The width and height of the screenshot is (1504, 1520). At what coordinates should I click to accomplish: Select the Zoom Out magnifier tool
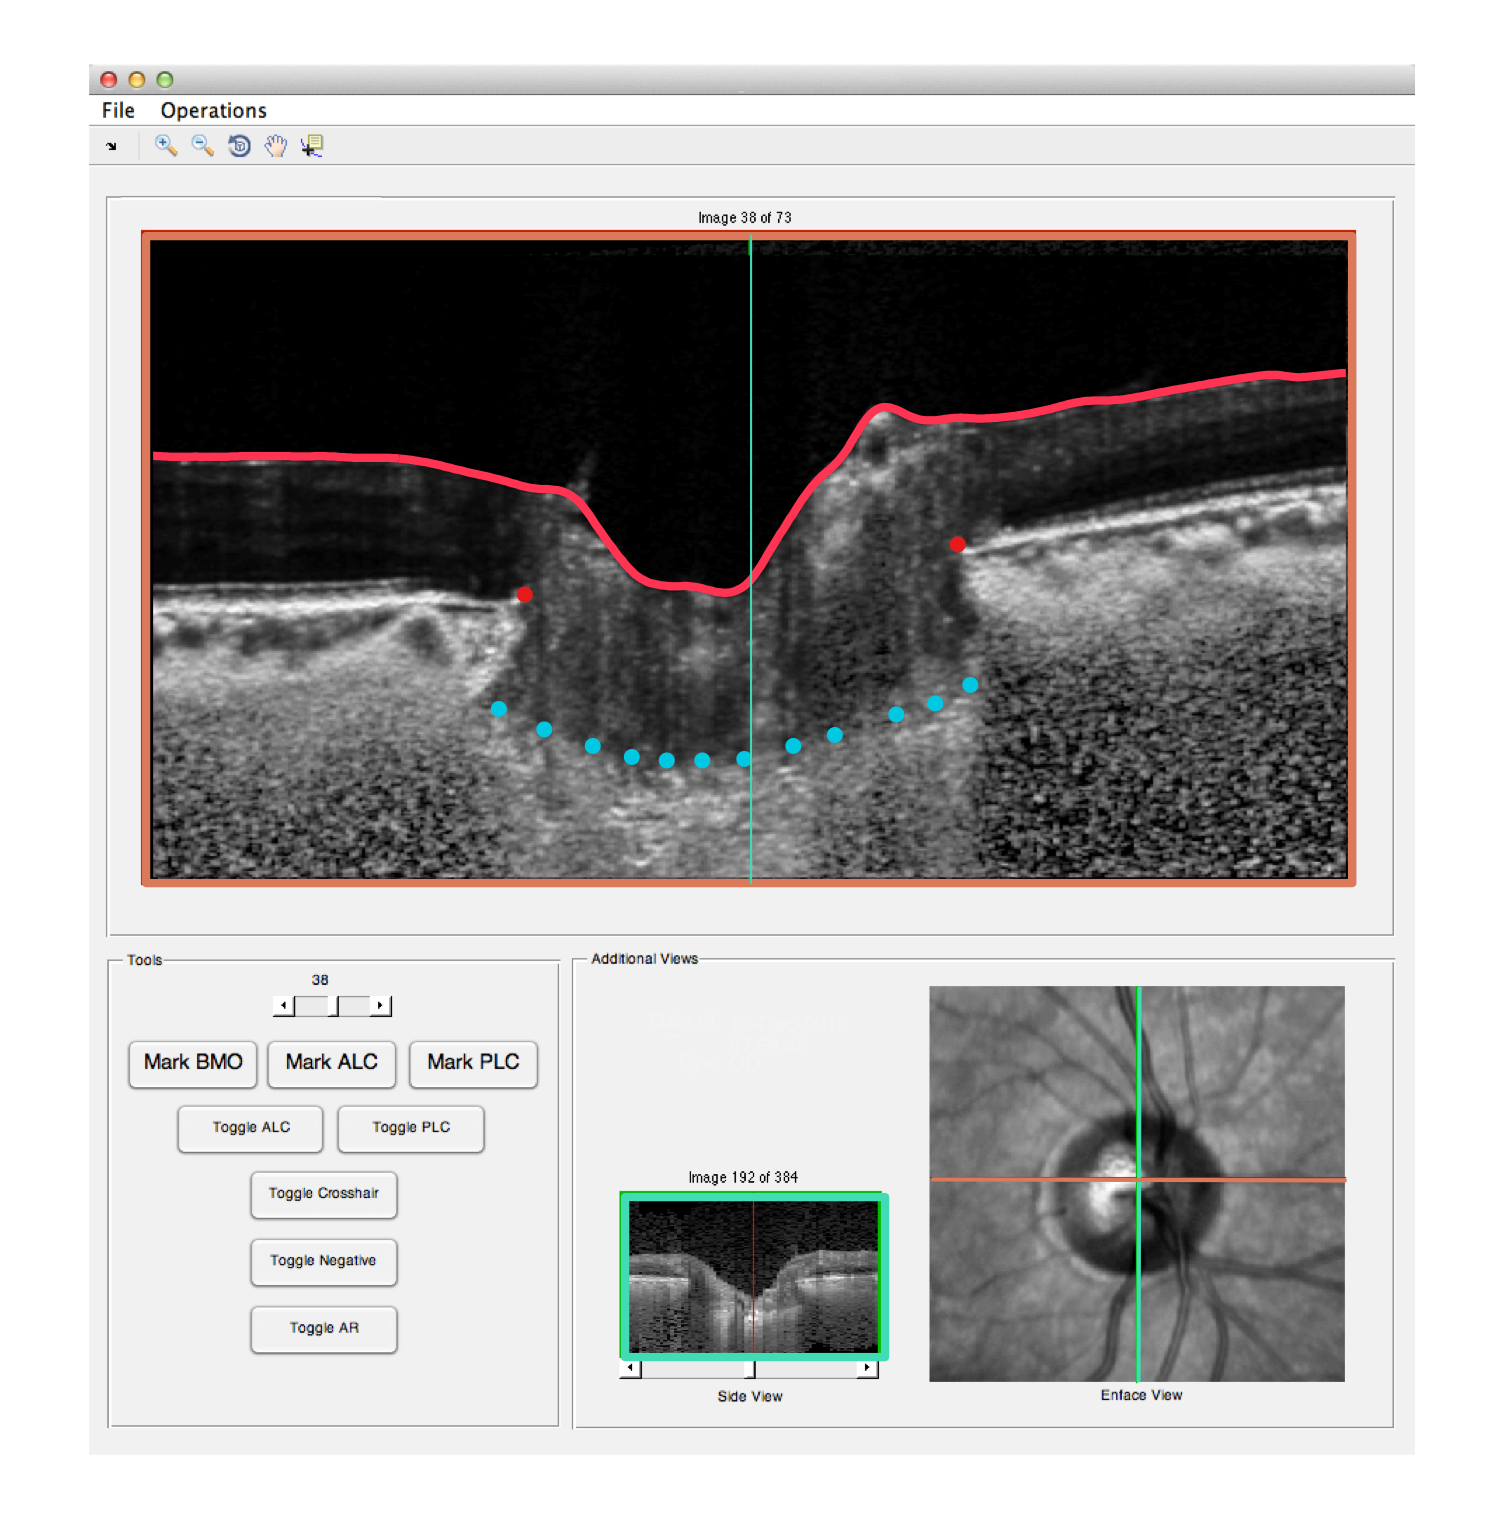coord(203,146)
